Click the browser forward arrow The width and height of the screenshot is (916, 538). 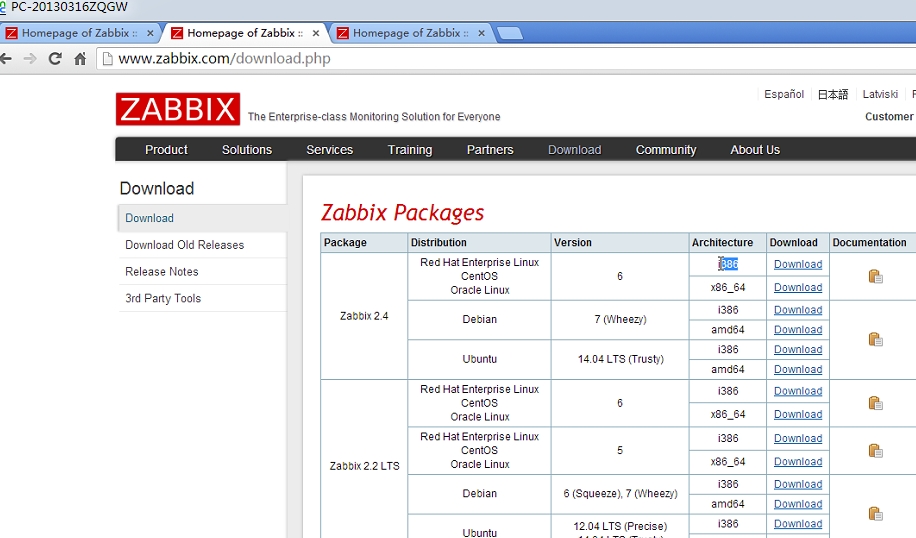(30, 58)
